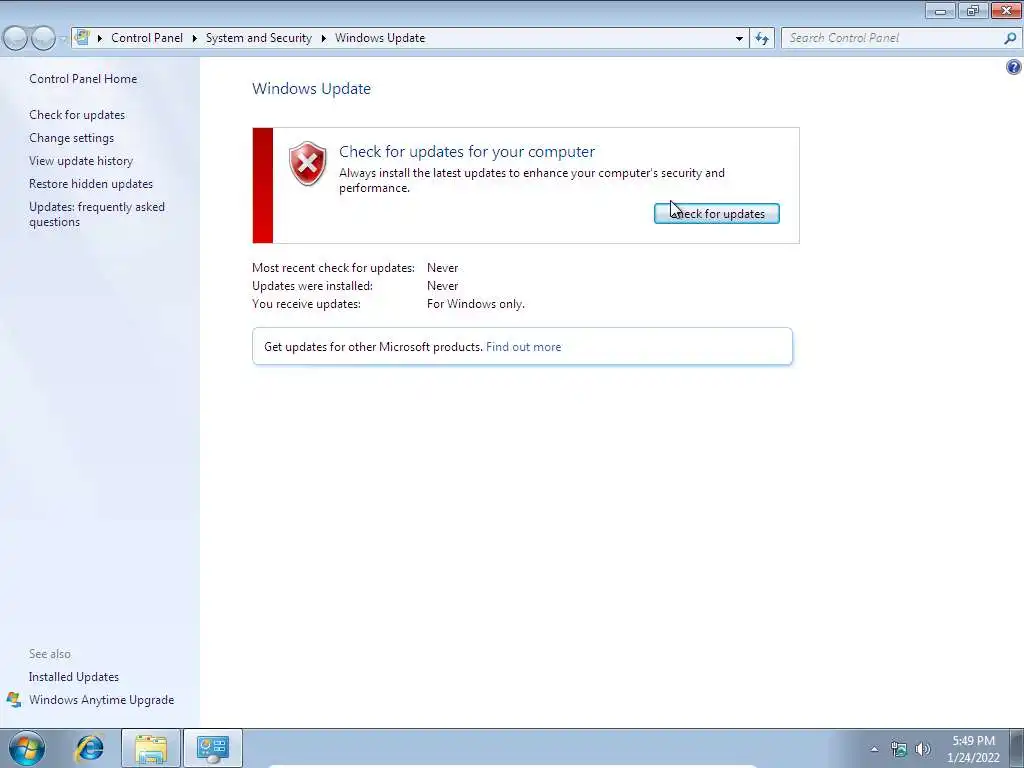1024x768 pixels.
Task: Minimize the Control Panel window
Action: [940, 10]
